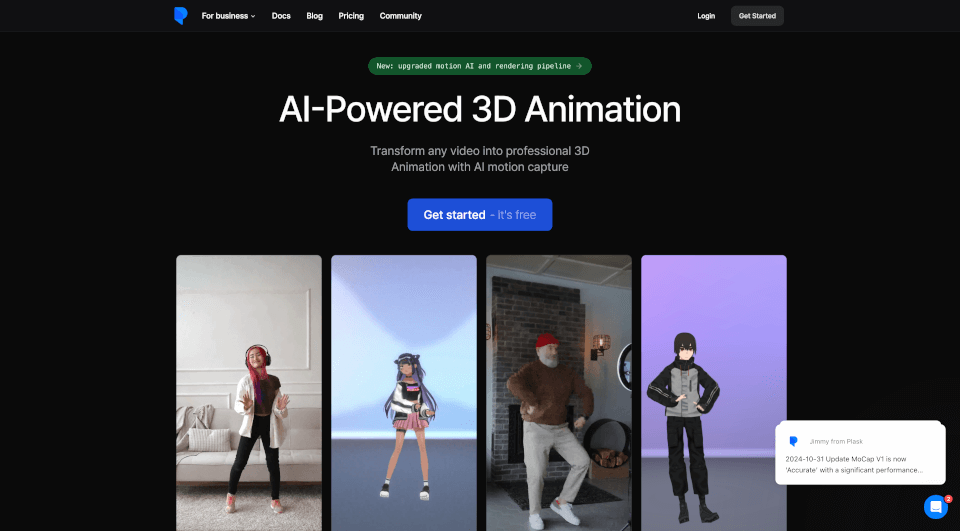960x531 pixels.
Task: Select the dancing woman with headphones video
Action: point(249,392)
